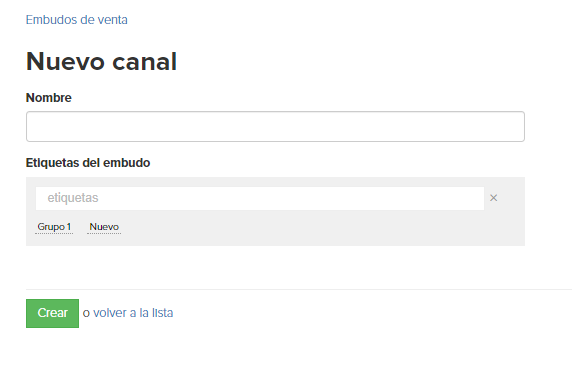
Task: Submit the new funnel with Crear
Action: 52,313
